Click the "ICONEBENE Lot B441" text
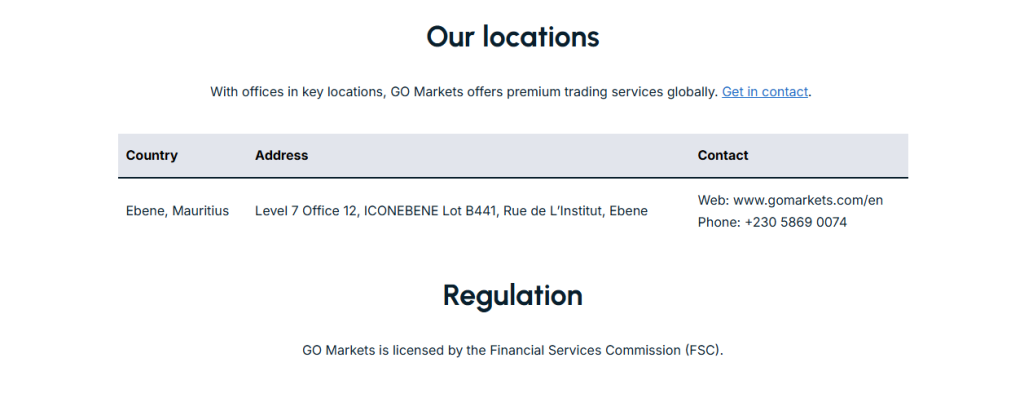This screenshot has height=411, width=1024. tap(430, 211)
